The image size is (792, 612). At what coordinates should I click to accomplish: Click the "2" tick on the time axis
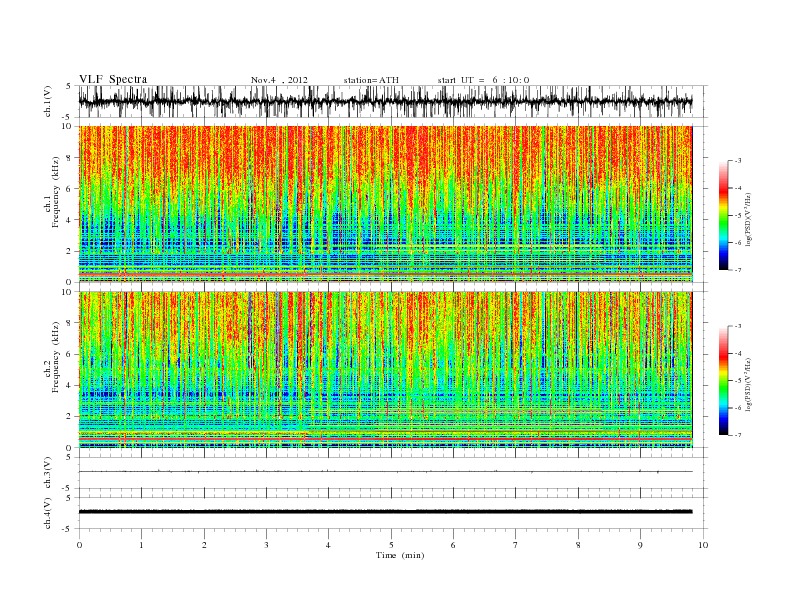[204, 545]
